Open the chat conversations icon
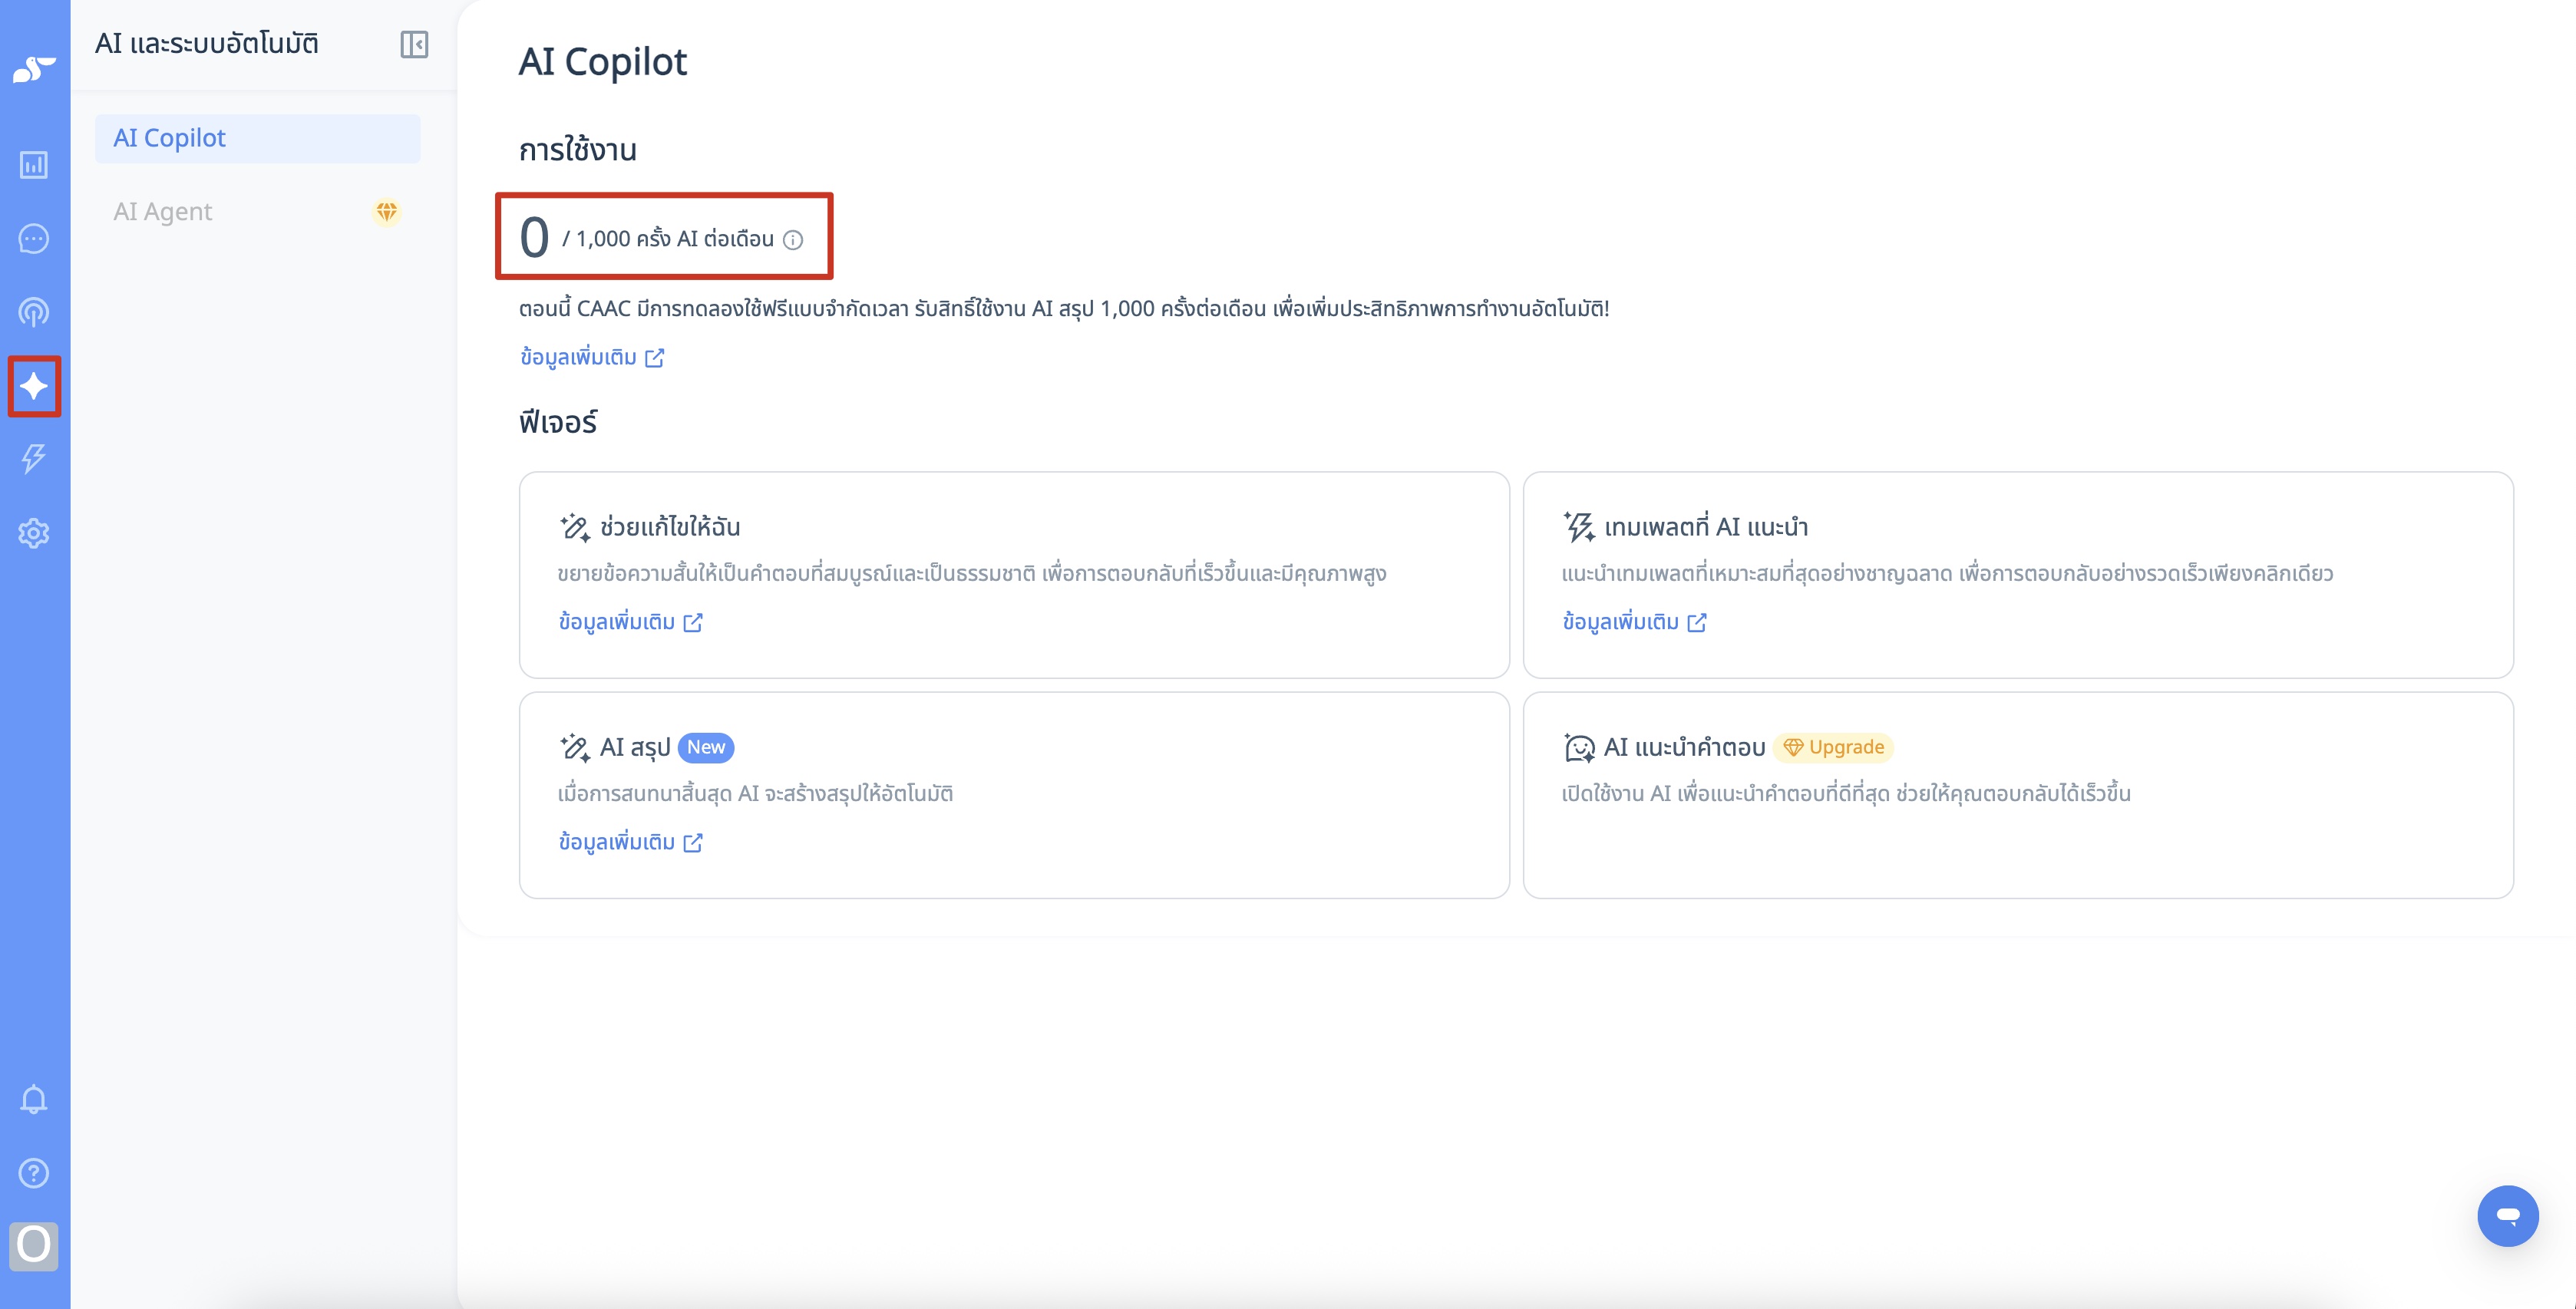This screenshot has width=2576, height=1309. [x=34, y=239]
